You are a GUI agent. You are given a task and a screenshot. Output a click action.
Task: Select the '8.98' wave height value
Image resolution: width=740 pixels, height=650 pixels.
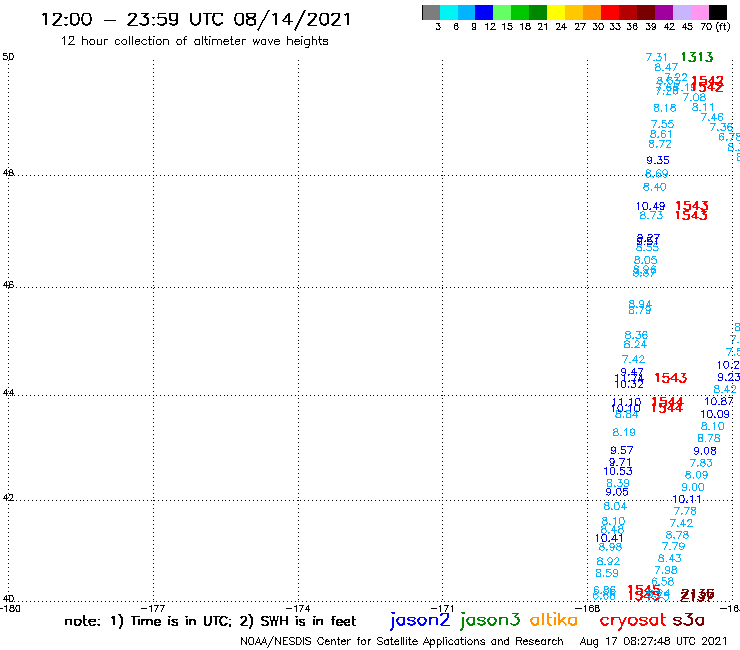[x=610, y=548]
